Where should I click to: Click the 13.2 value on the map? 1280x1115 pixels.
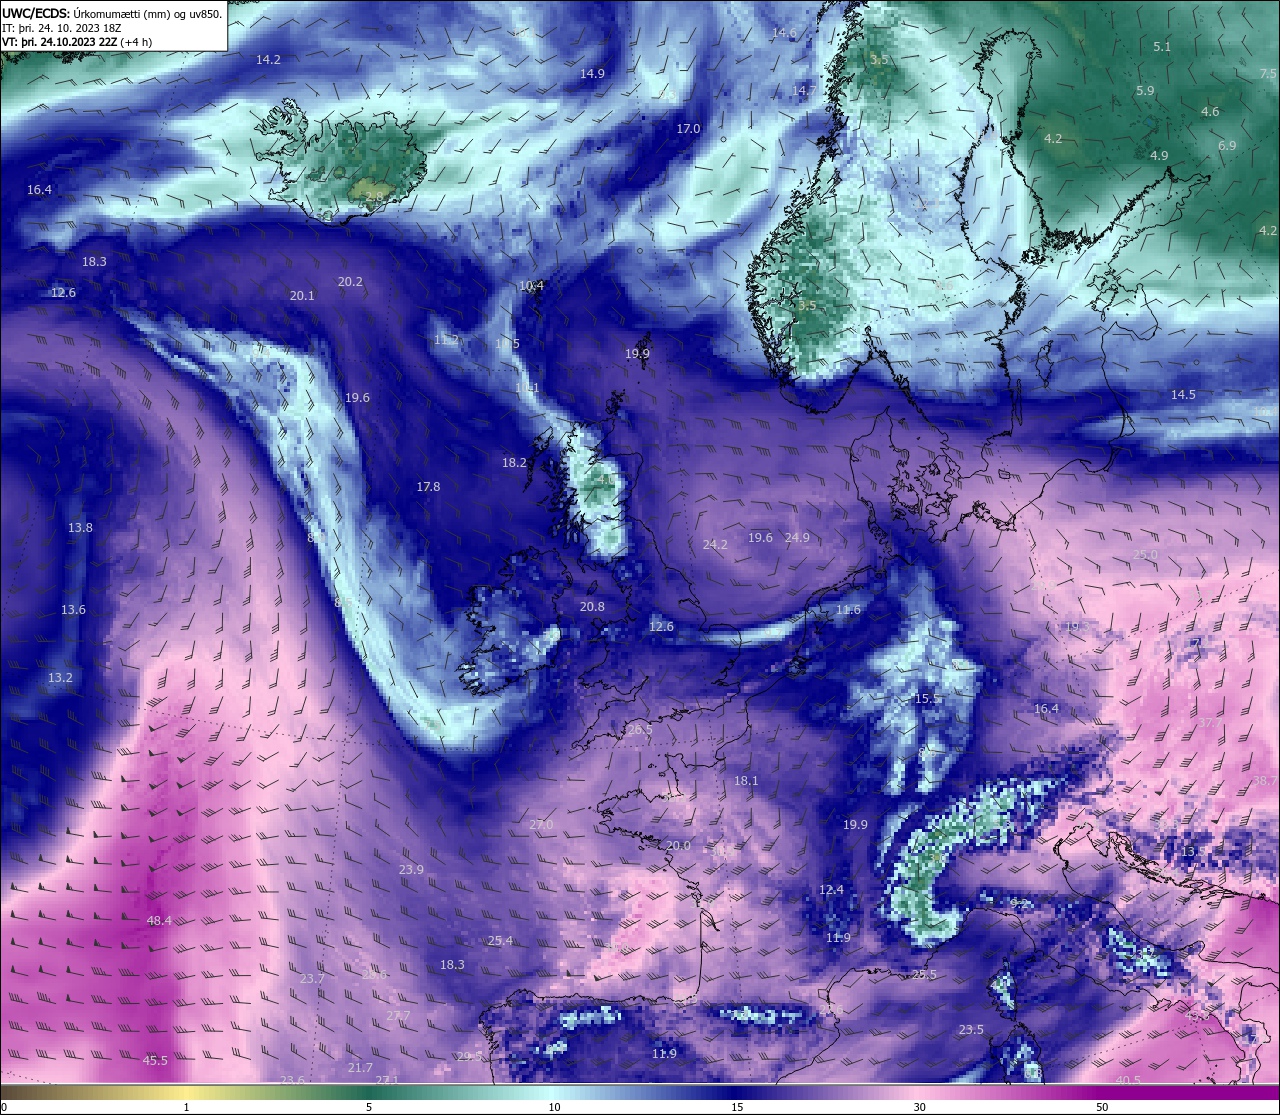[60, 678]
